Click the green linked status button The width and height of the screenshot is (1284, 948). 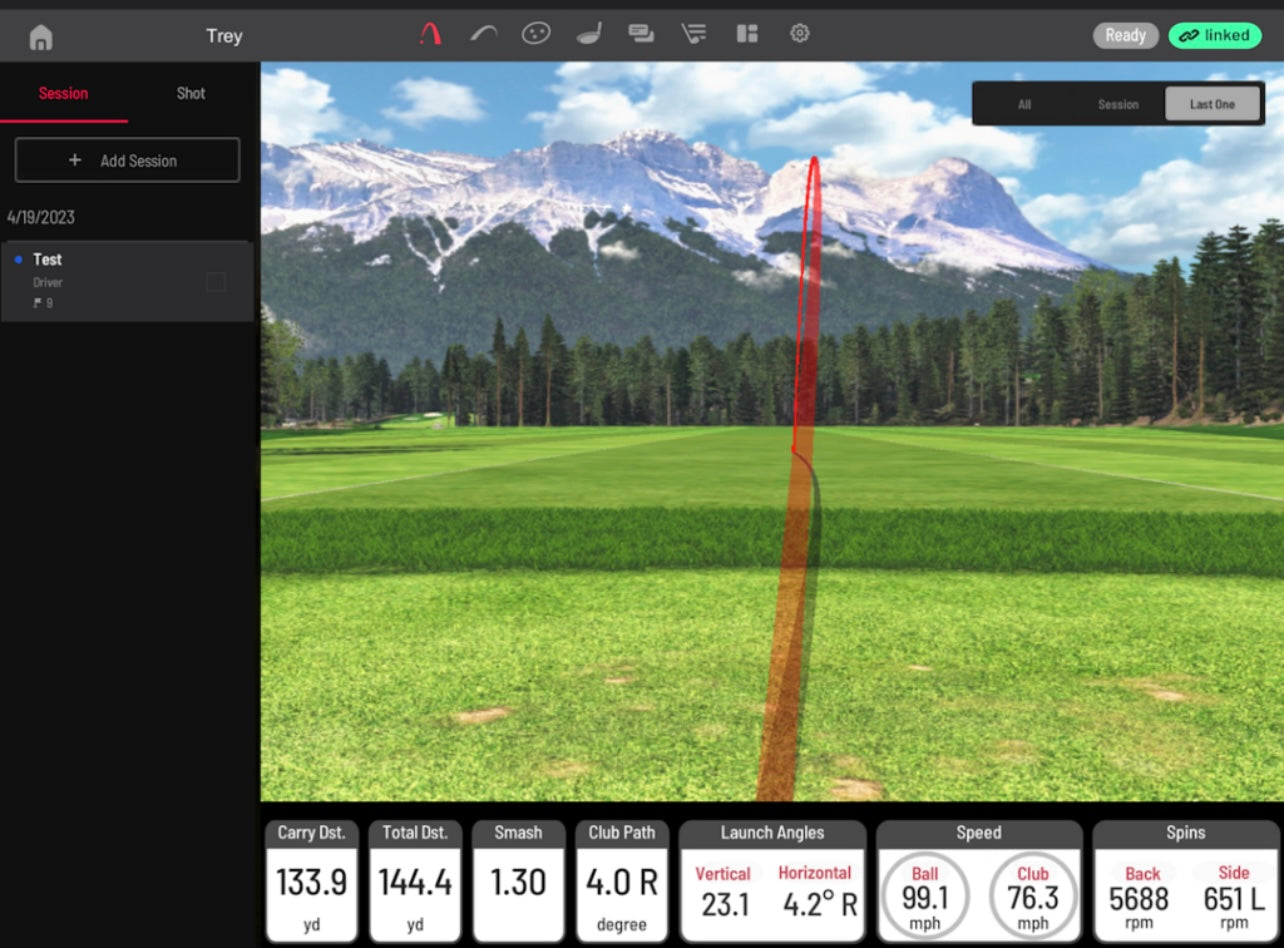[x=1214, y=36]
